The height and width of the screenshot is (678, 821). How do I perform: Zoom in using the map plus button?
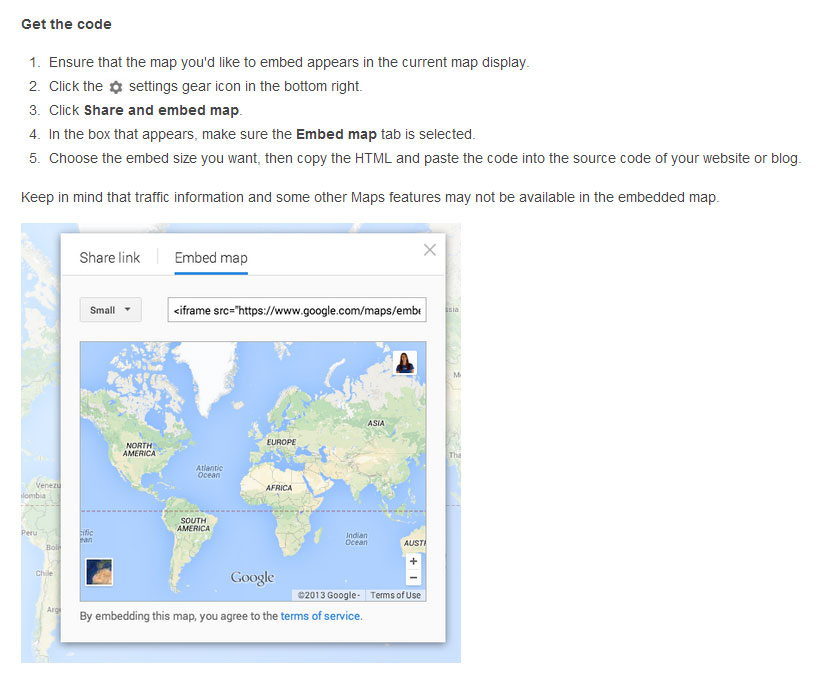tap(414, 561)
